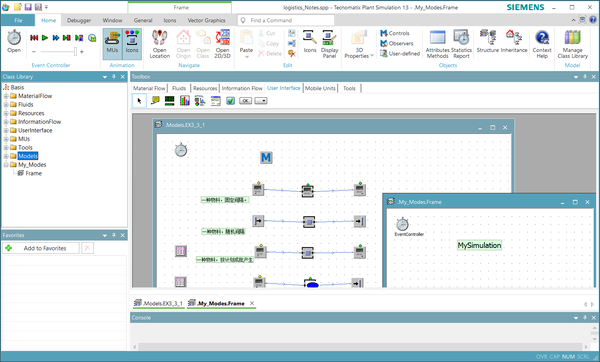
Task: Expand the Fluids folder
Action: pos(6,104)
